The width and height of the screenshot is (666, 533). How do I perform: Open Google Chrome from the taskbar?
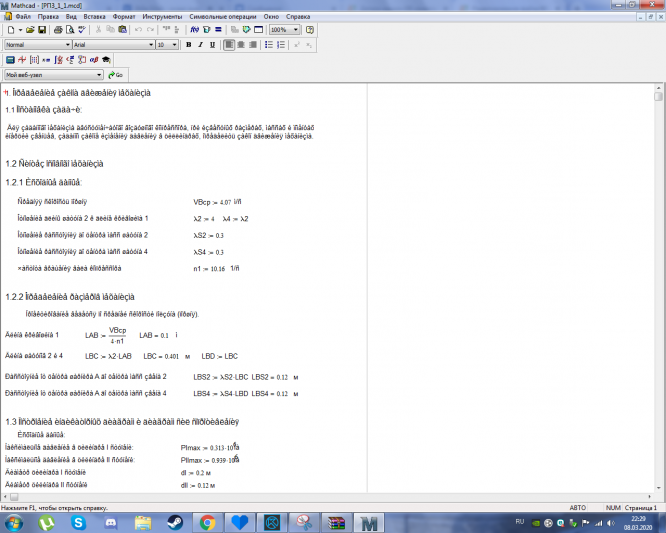208,523
